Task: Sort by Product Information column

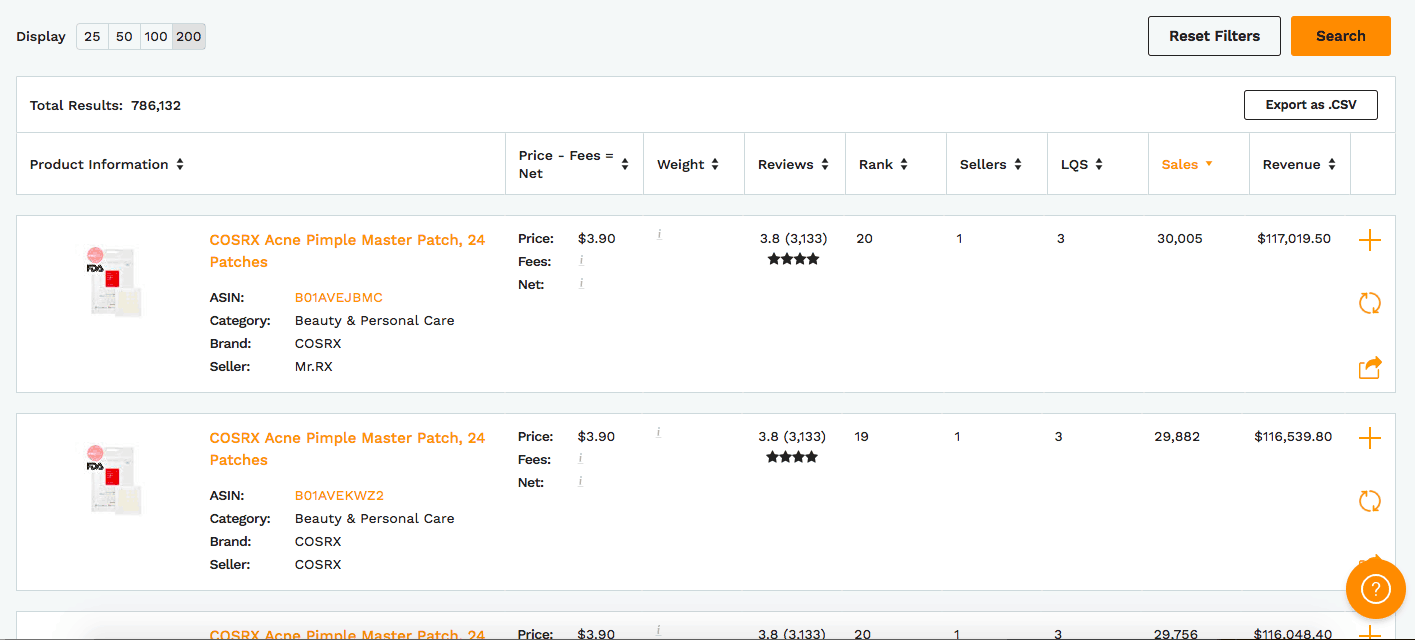Action: [x=107, y=164]
